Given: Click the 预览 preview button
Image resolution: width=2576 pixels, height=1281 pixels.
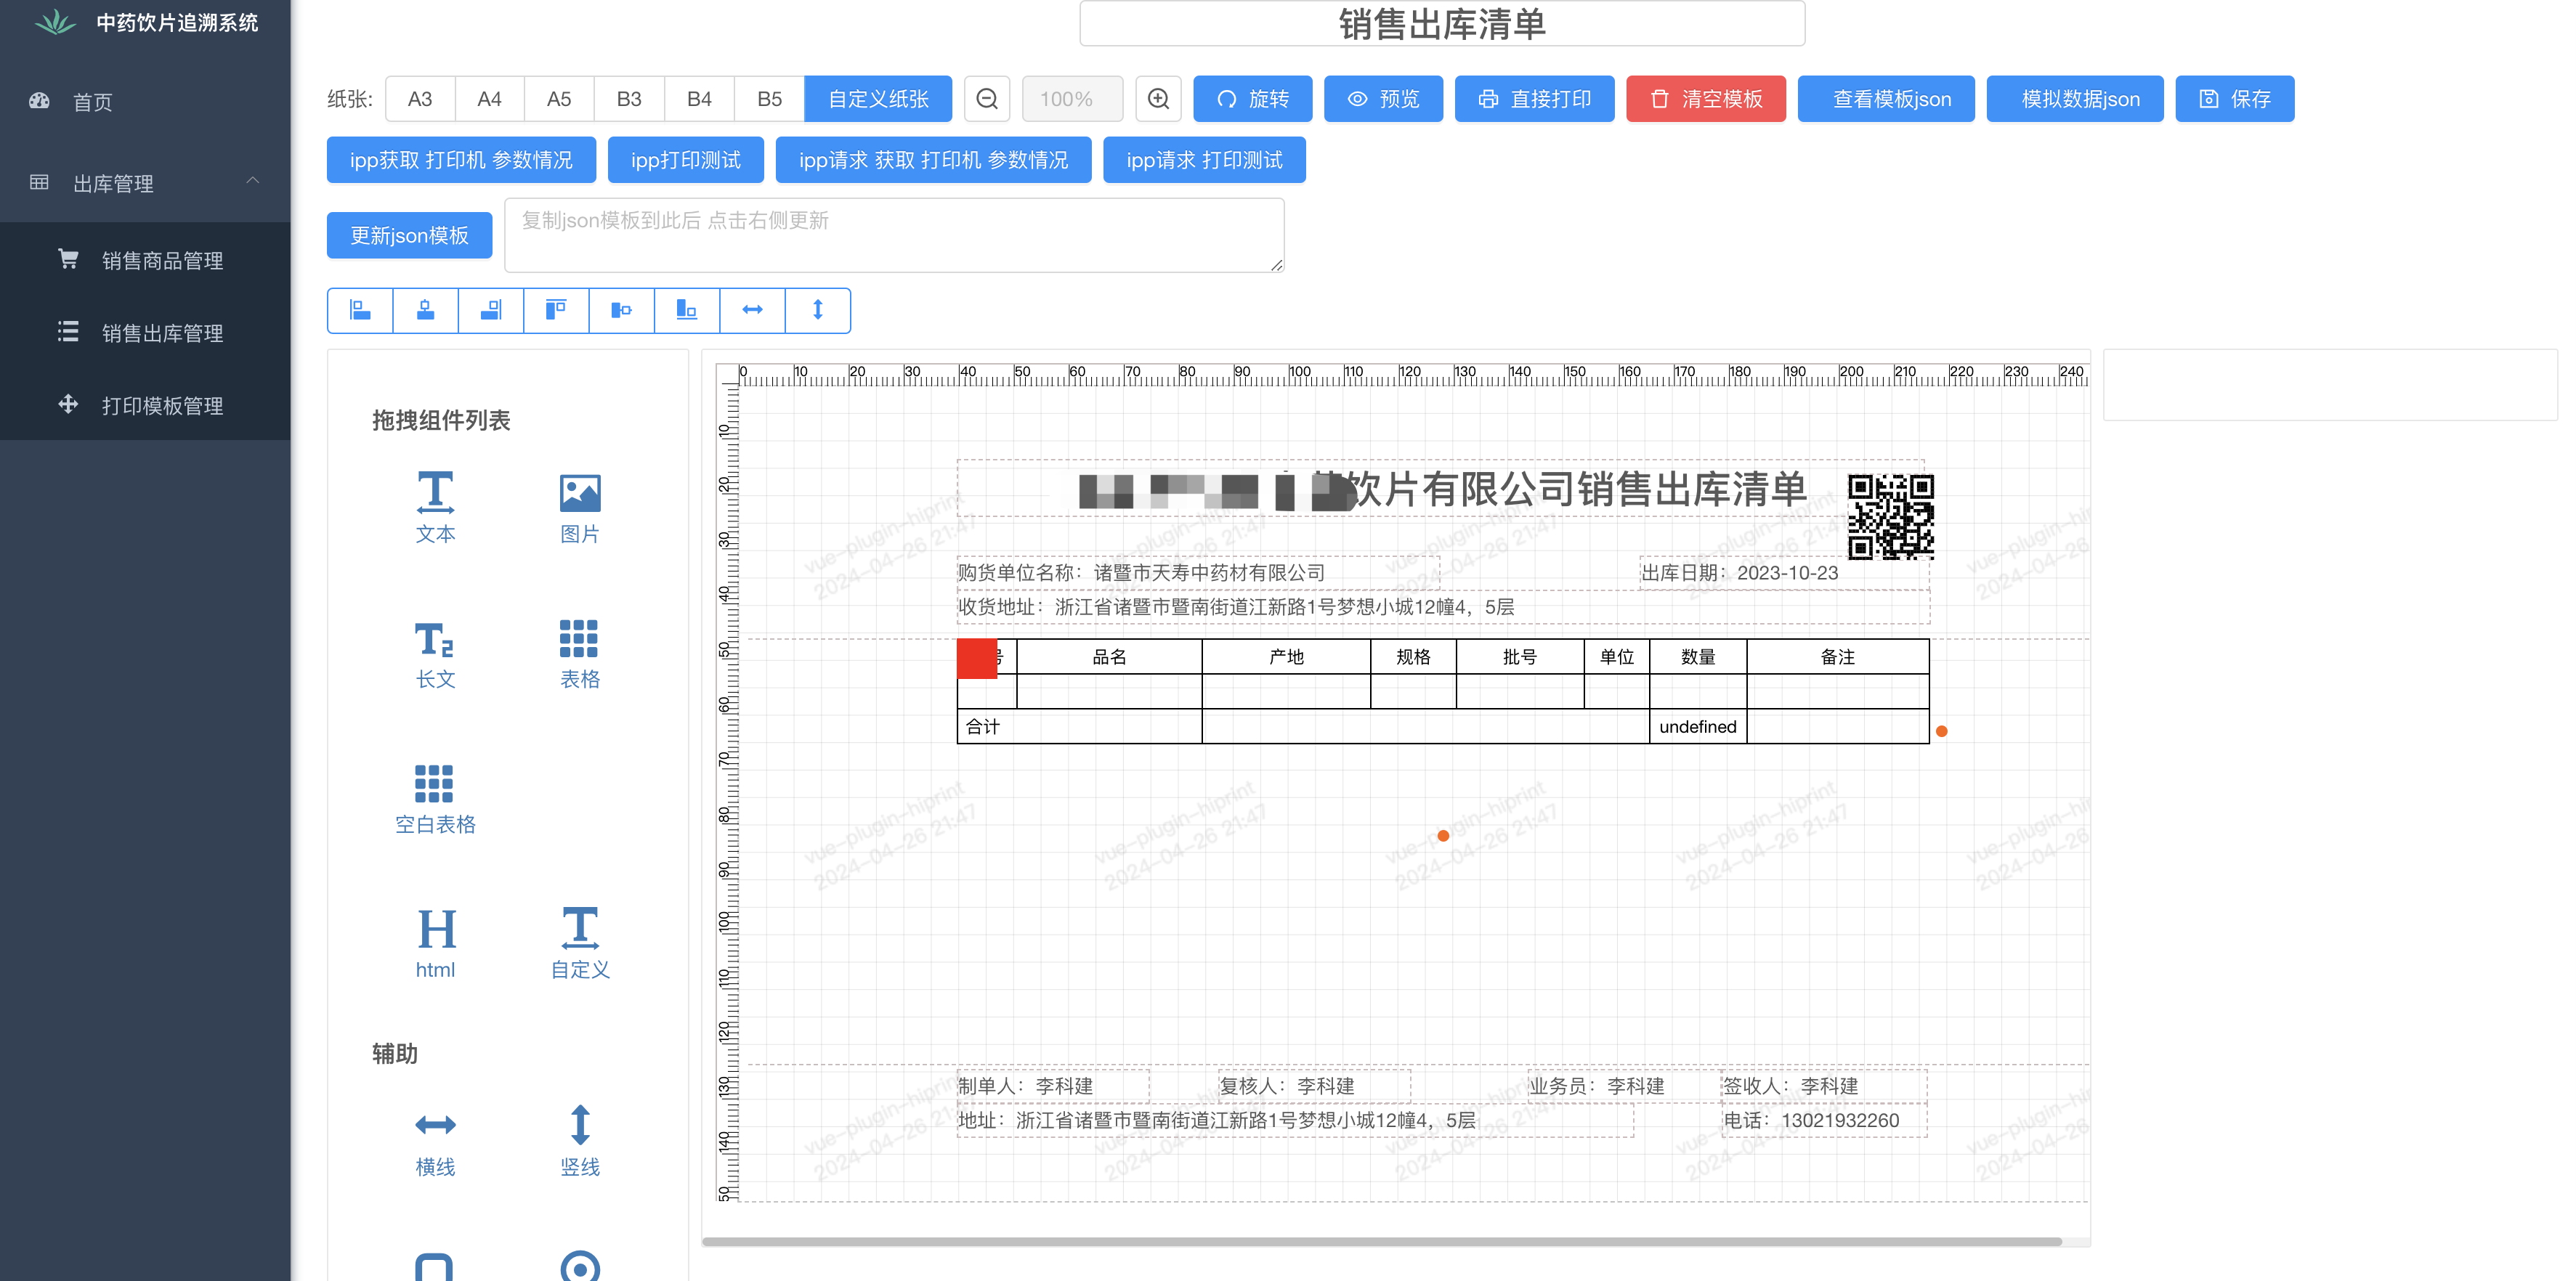Looking at the screenshot, I should 1383,99.
